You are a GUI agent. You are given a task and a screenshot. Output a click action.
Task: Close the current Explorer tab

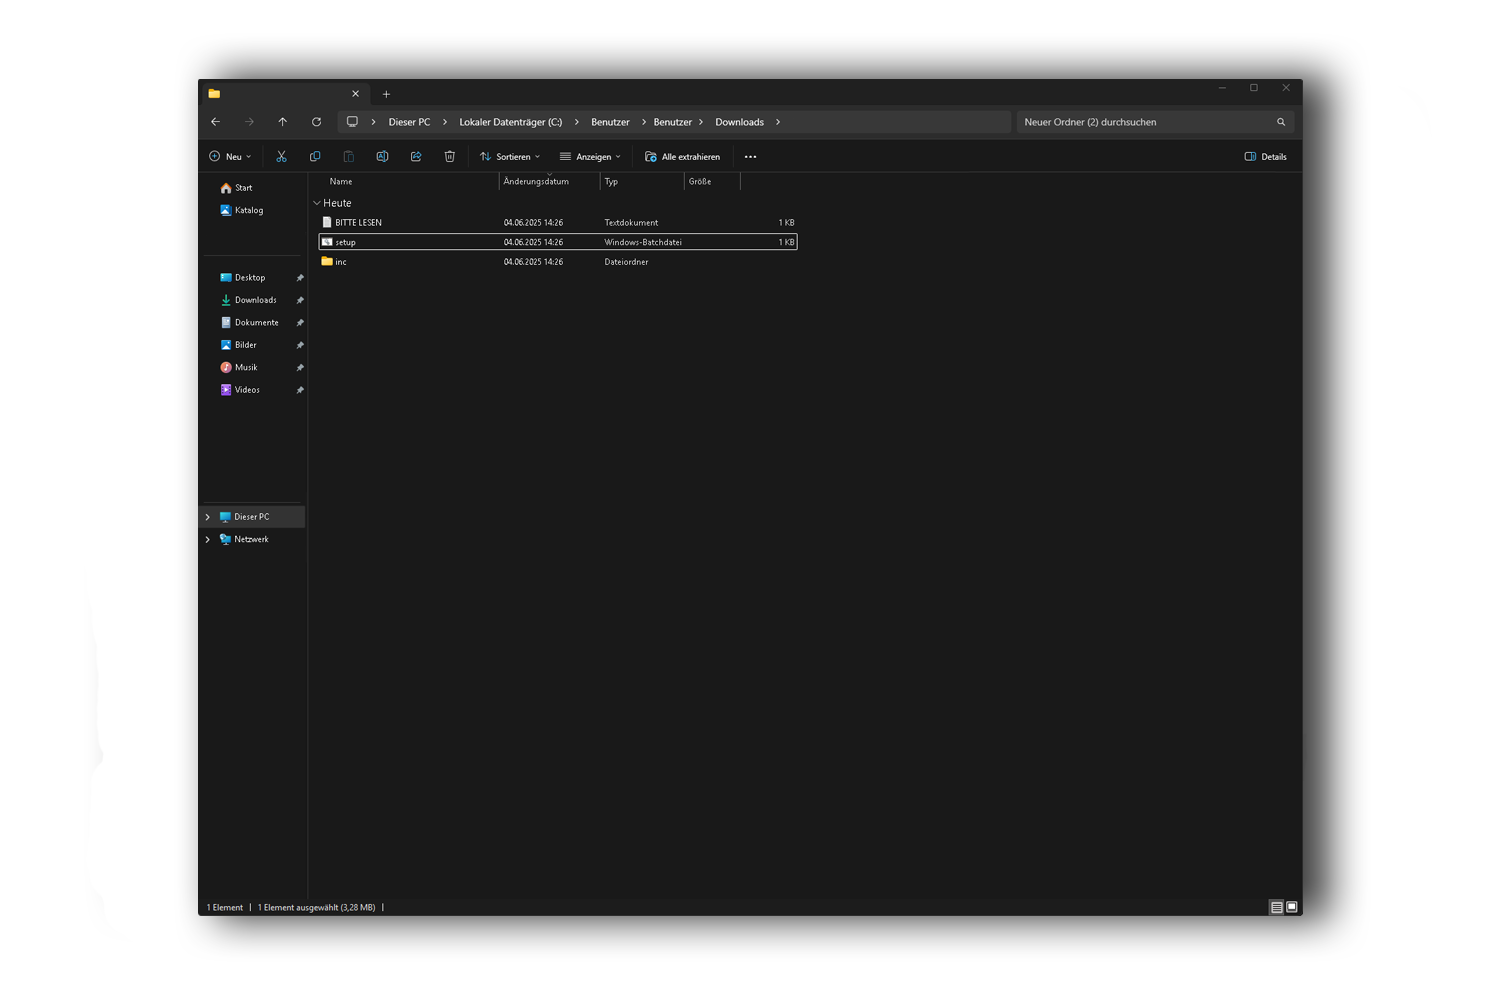point(355,94)
